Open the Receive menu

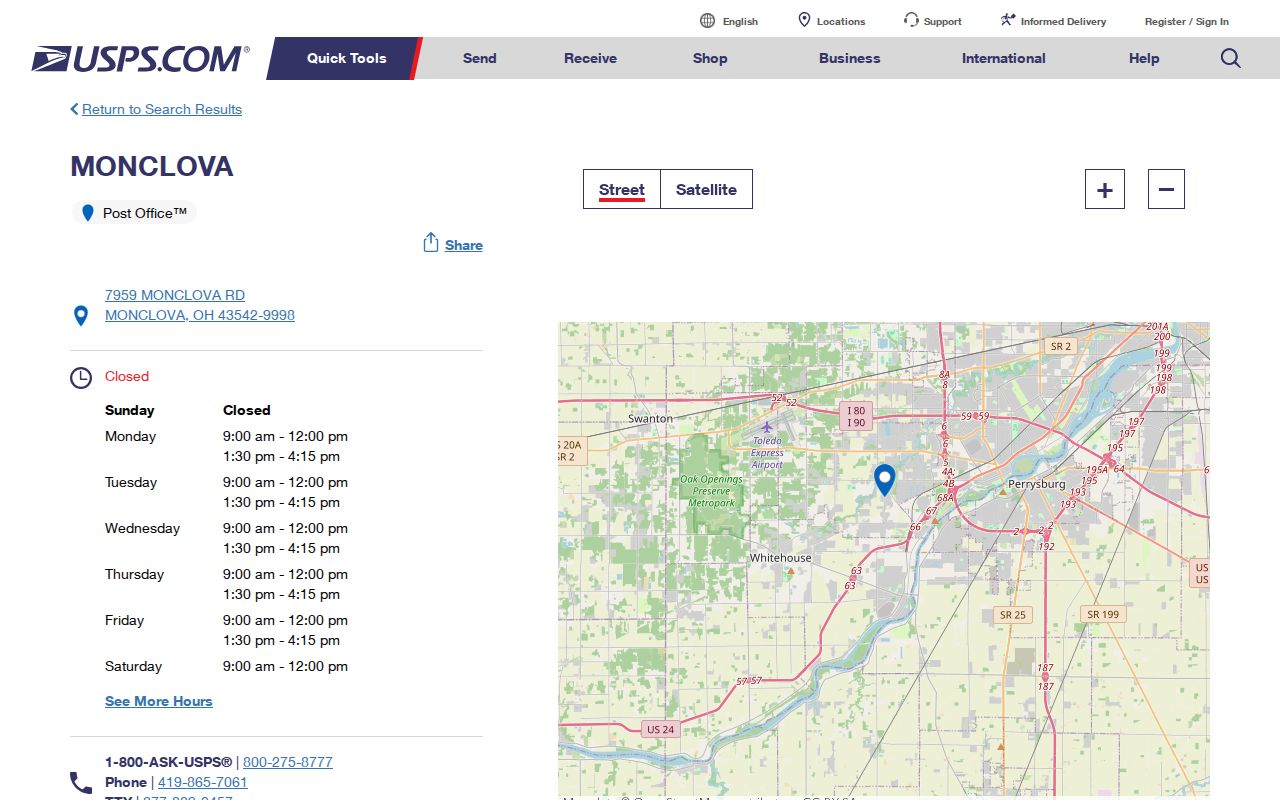pyautogui.click(x=590, y=58)
